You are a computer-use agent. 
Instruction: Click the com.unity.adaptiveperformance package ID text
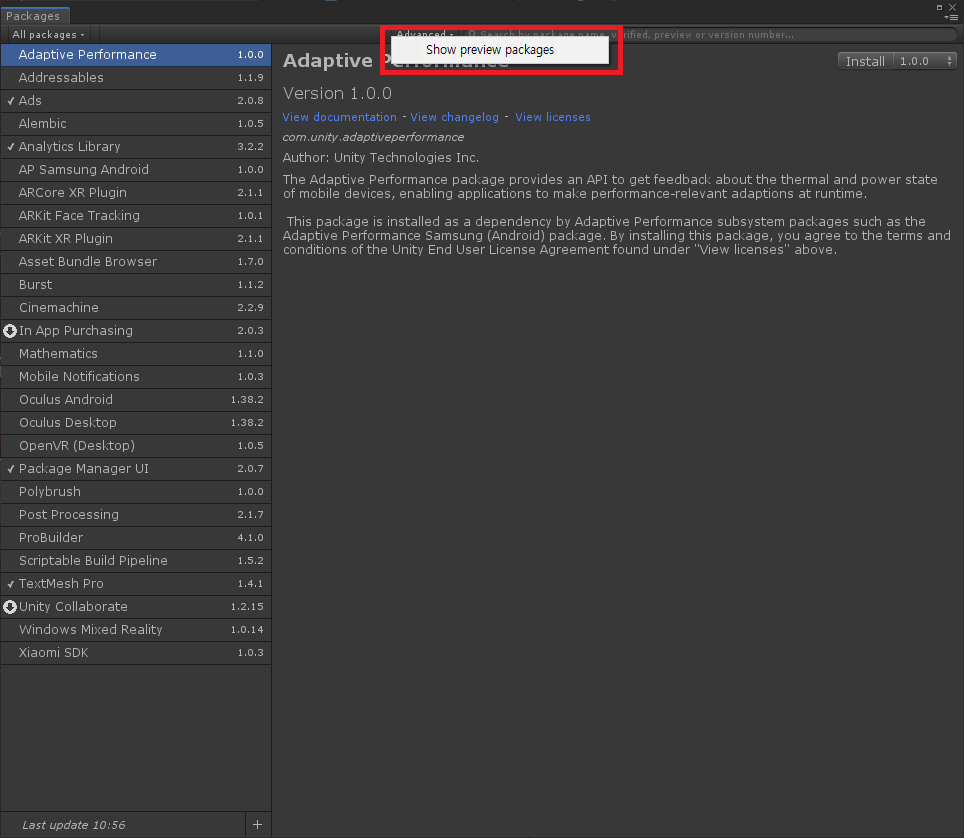[x=373, y=137]
